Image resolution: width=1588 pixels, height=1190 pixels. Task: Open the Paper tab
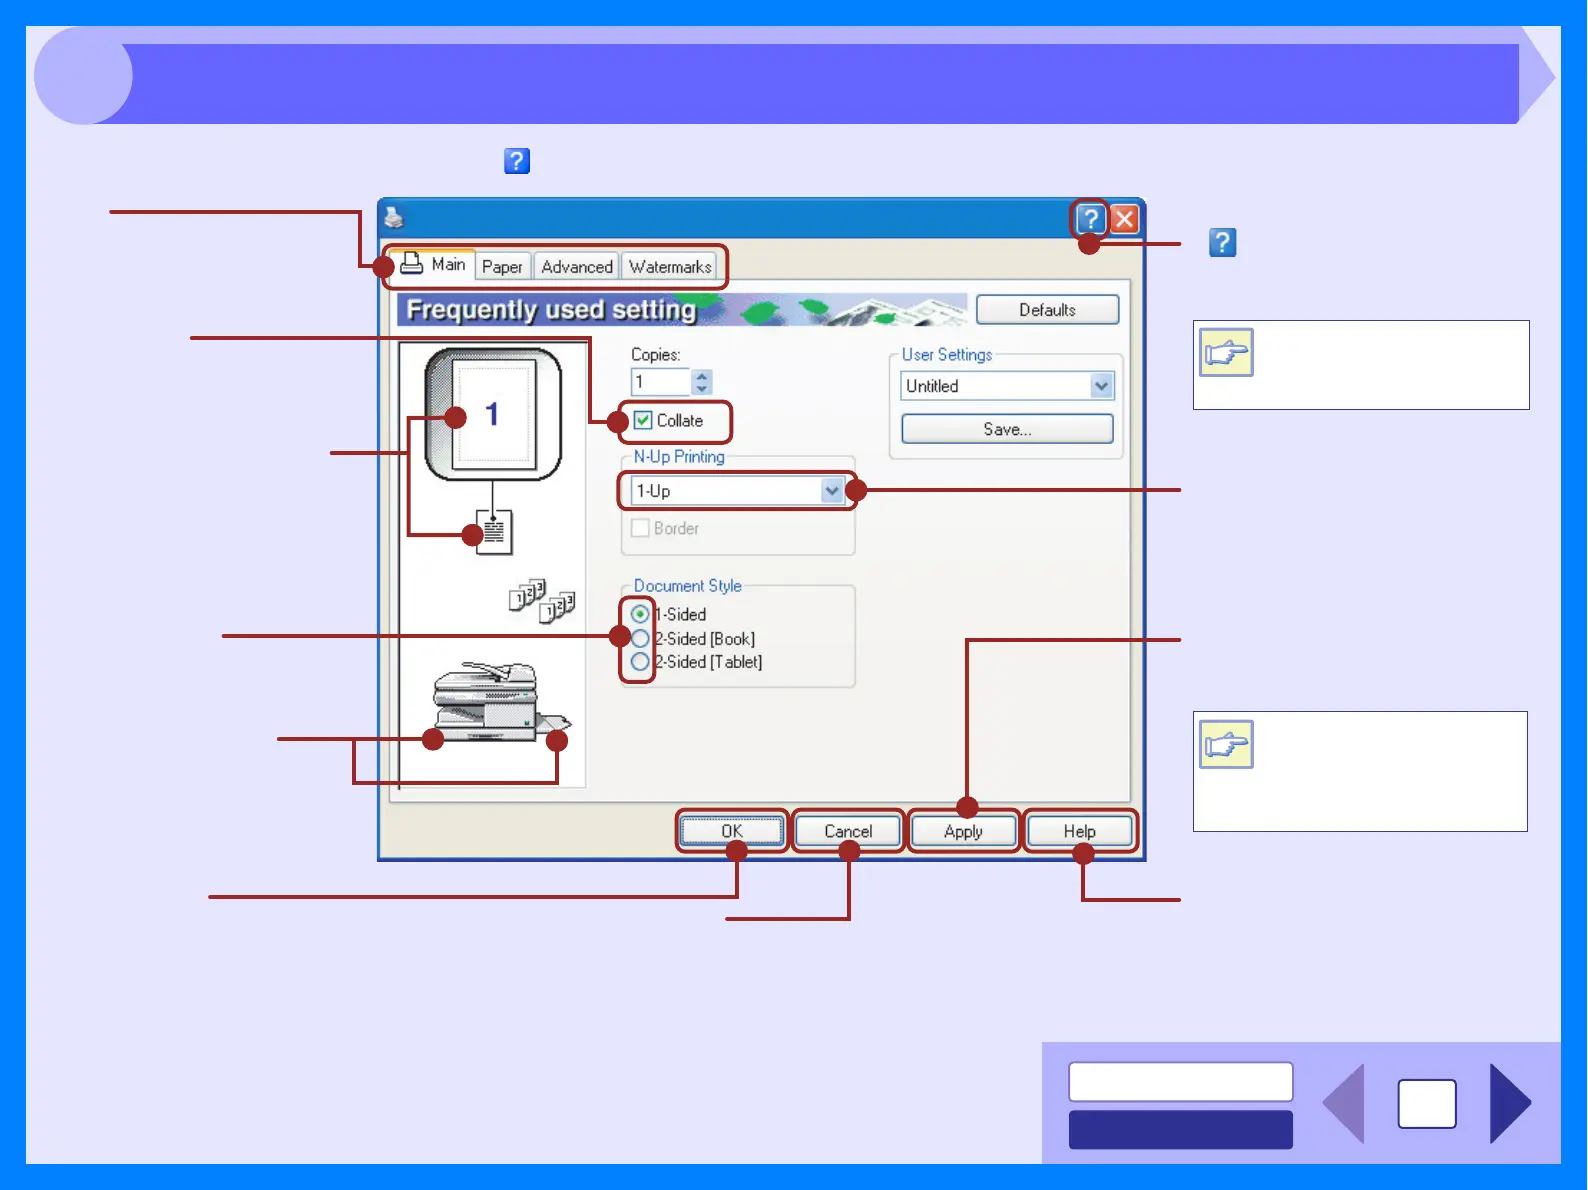click(x=502, y=267)
